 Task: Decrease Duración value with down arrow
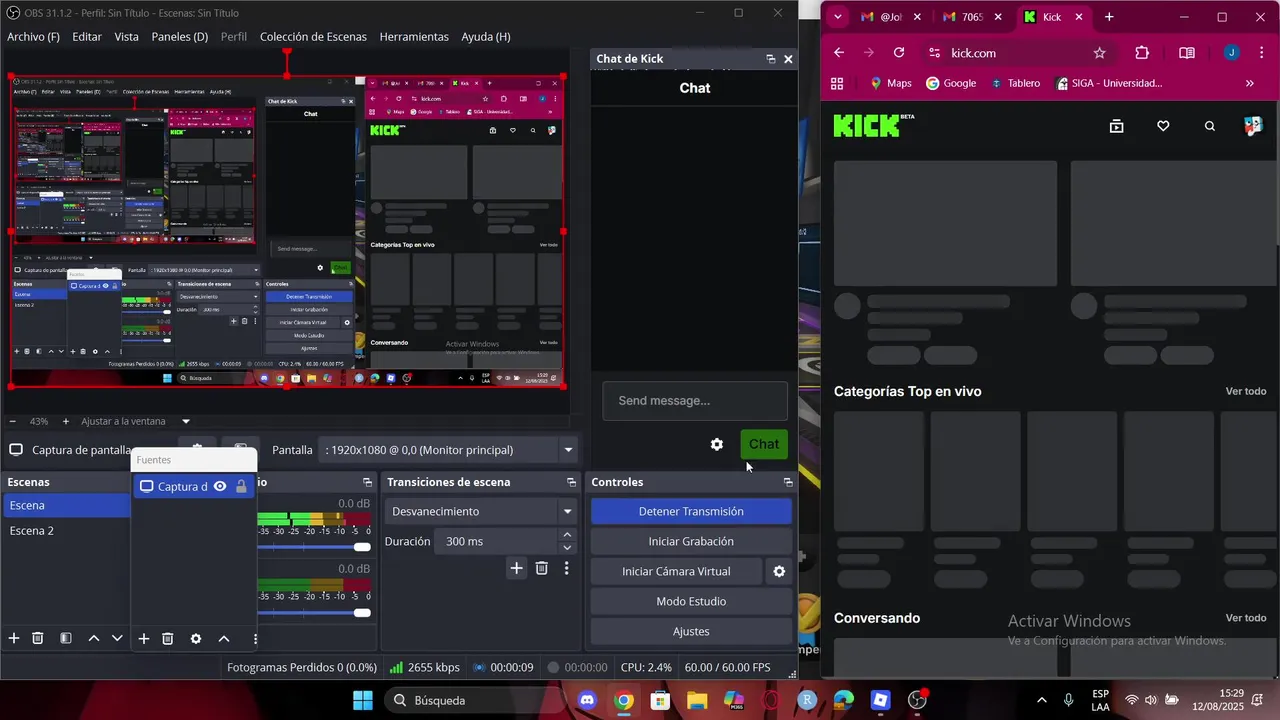coord(567,547)
